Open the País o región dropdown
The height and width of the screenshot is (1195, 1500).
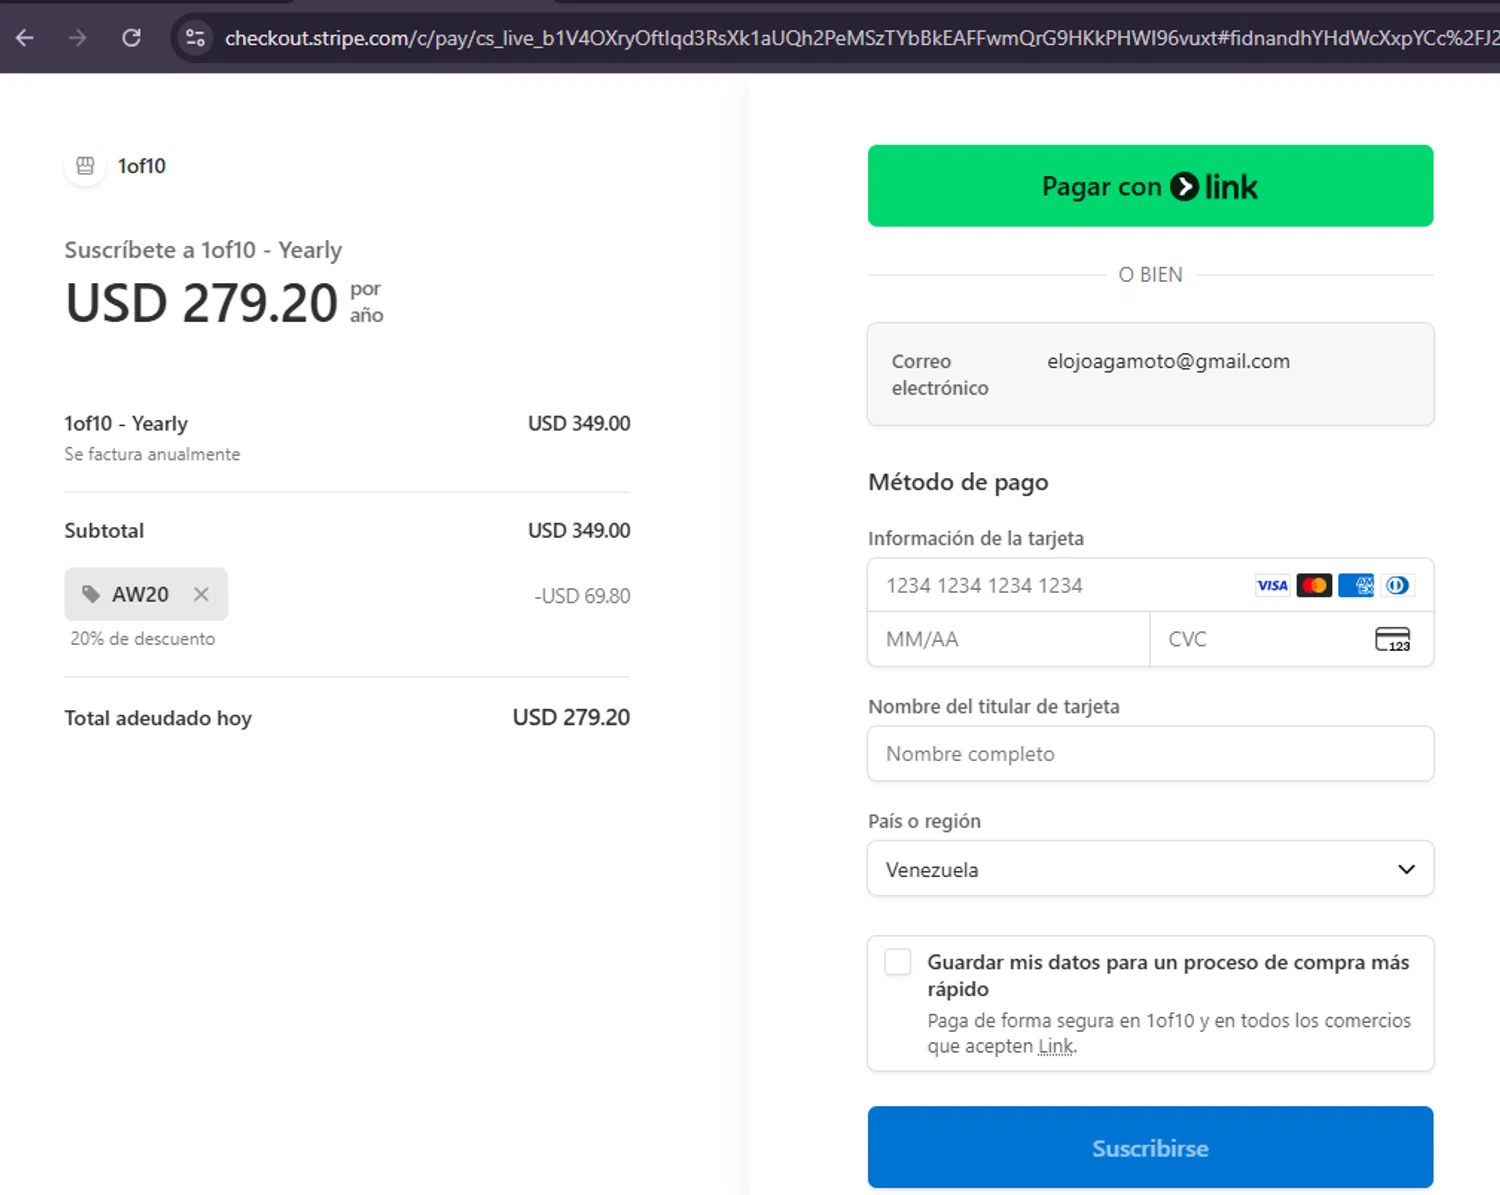click(1150, 869)
